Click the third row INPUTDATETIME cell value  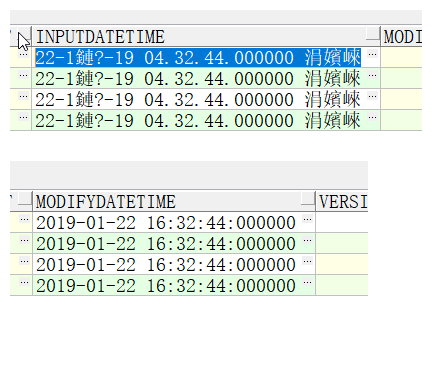[198, 99]
